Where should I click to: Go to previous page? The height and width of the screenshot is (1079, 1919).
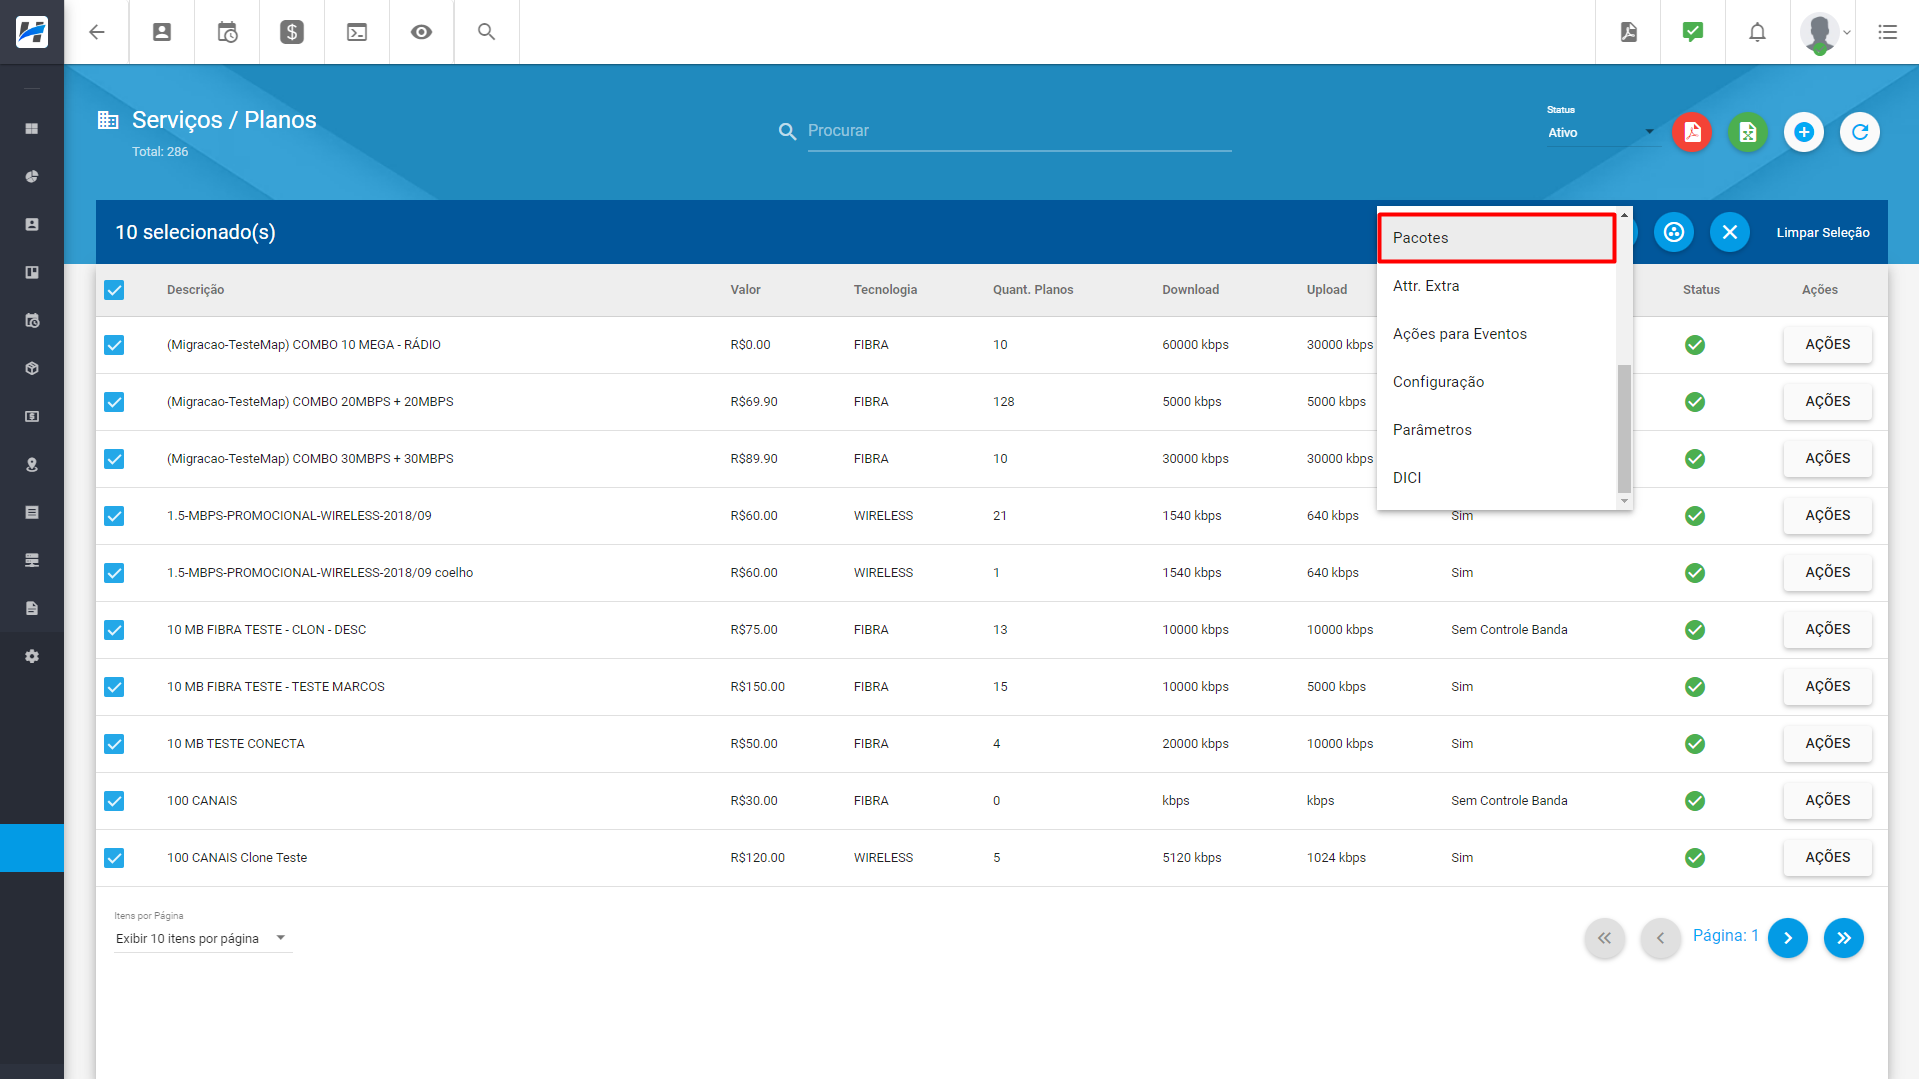click(x=1660, y=938)
